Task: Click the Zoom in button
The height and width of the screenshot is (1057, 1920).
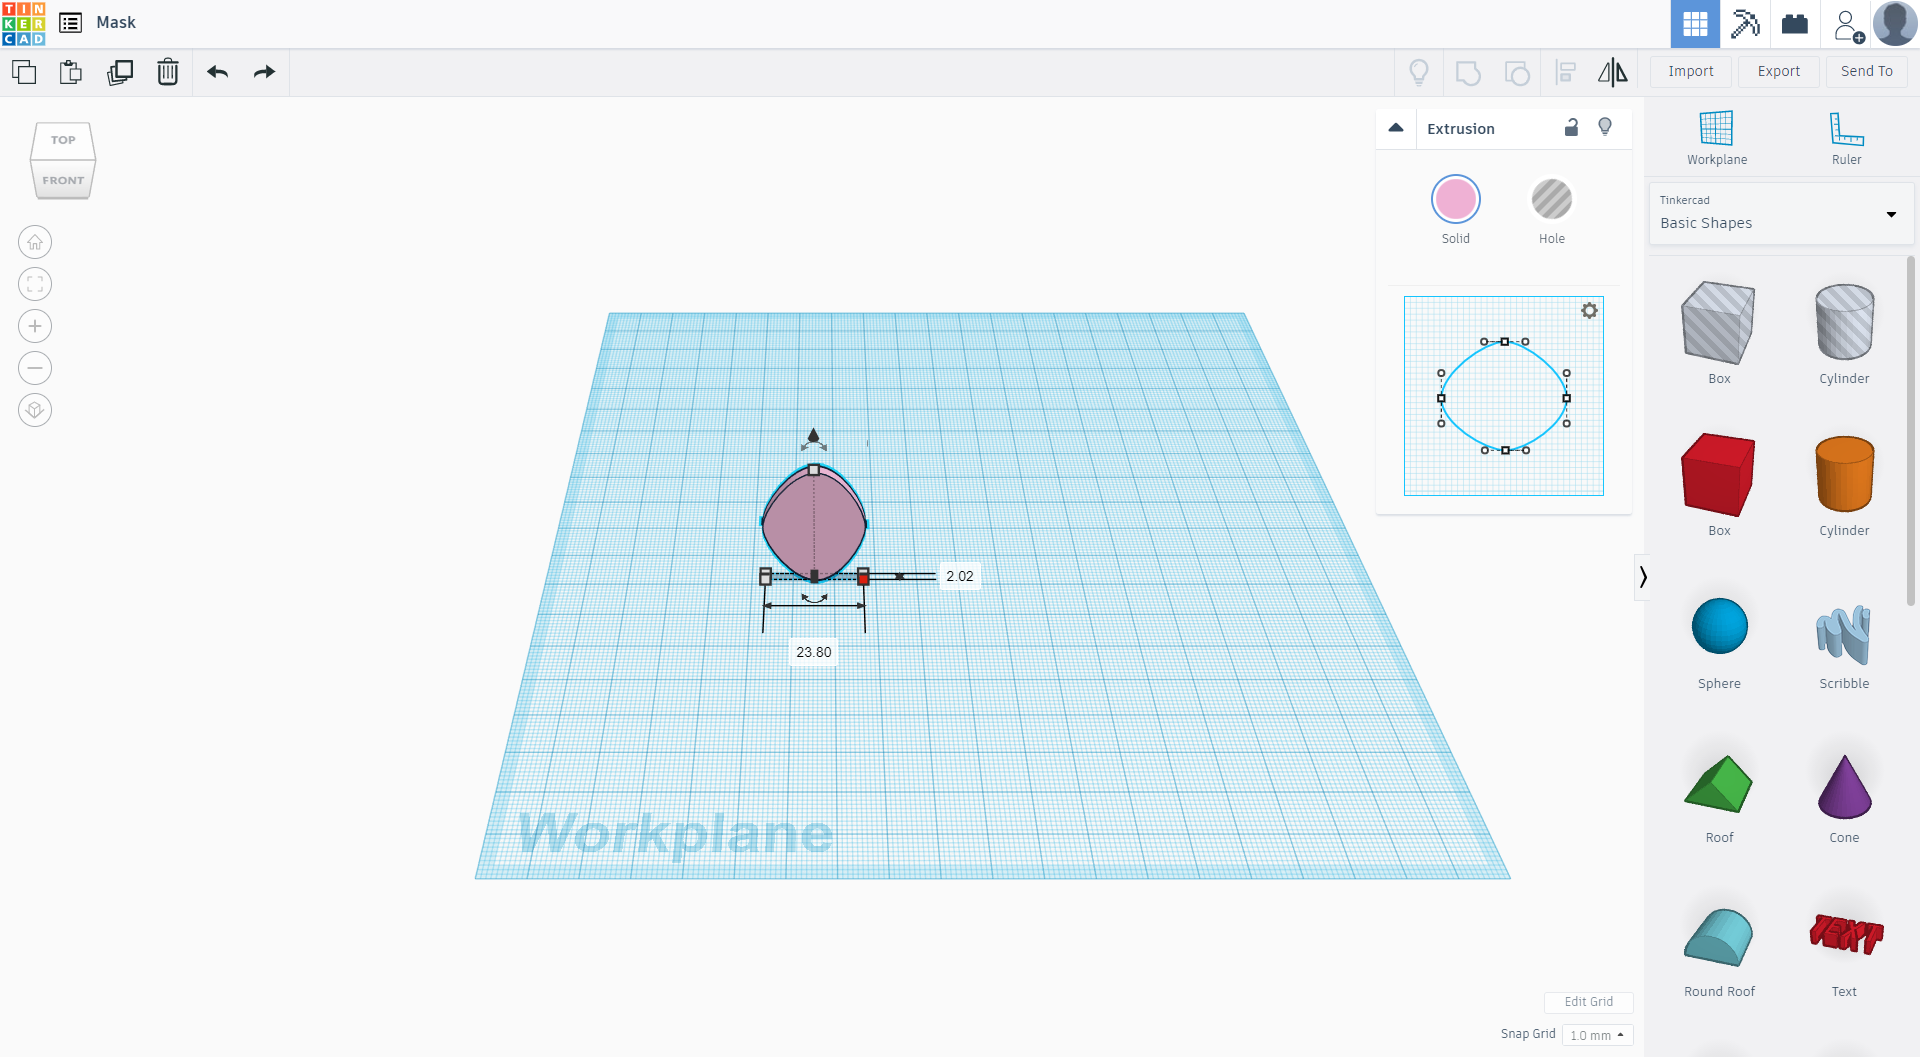Action: point(35,326)
